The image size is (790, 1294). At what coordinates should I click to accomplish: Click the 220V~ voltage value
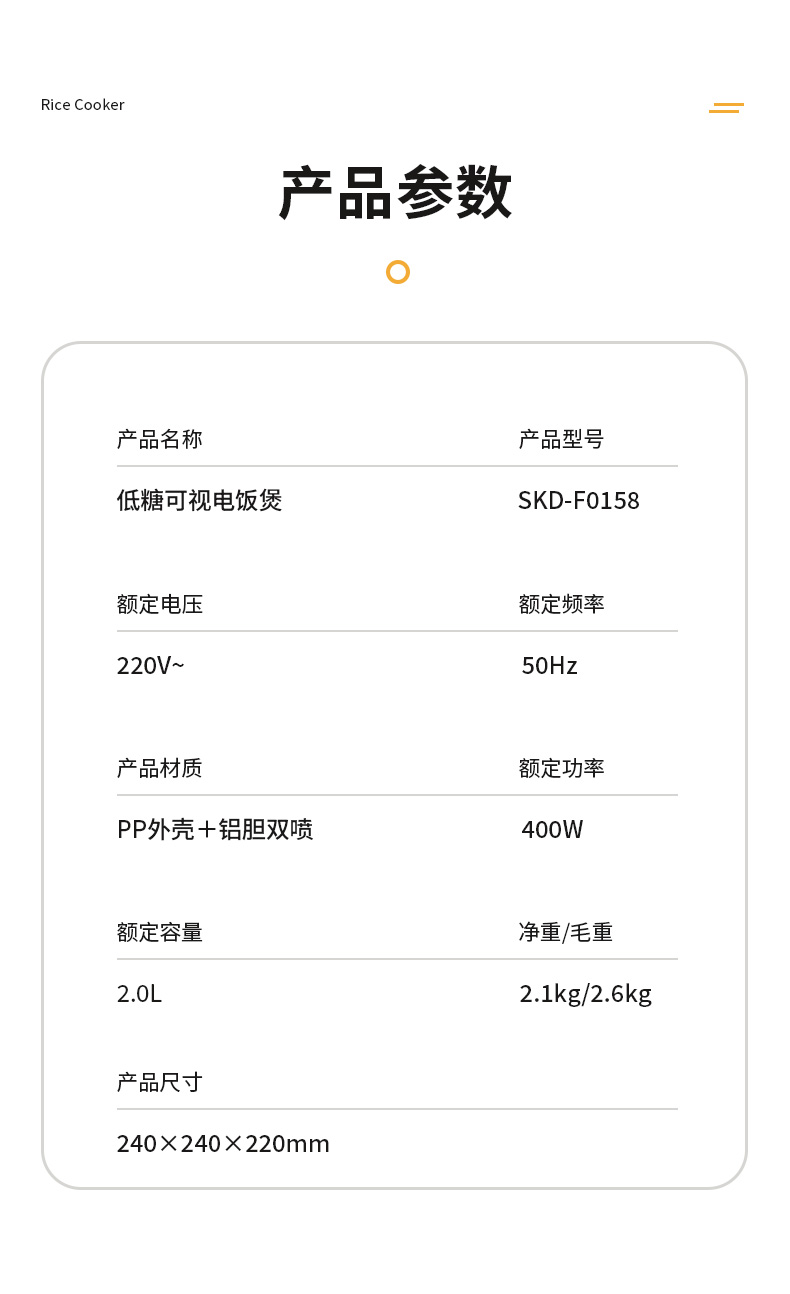point(150,665)
